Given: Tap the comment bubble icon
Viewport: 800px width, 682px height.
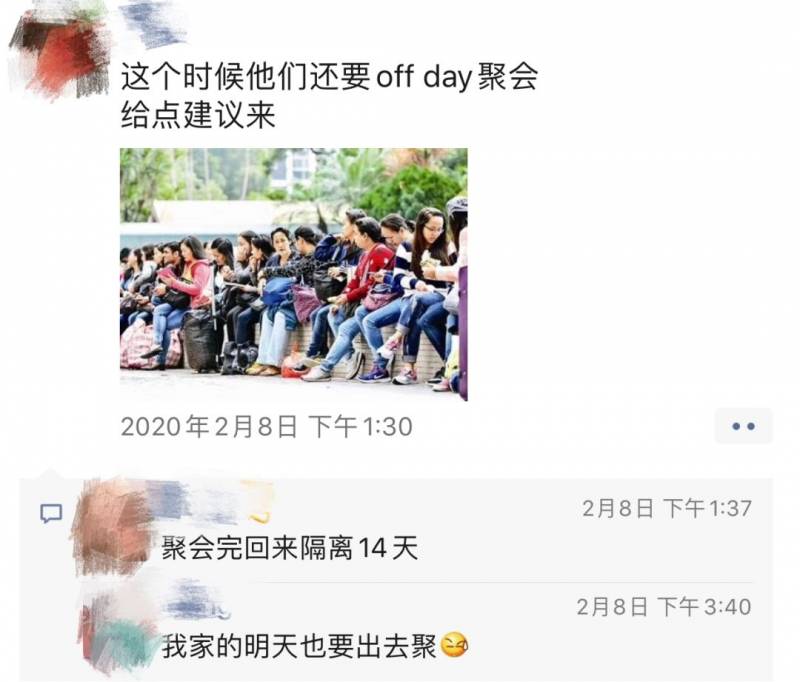Looking at the screenshot, I should 51,513.
